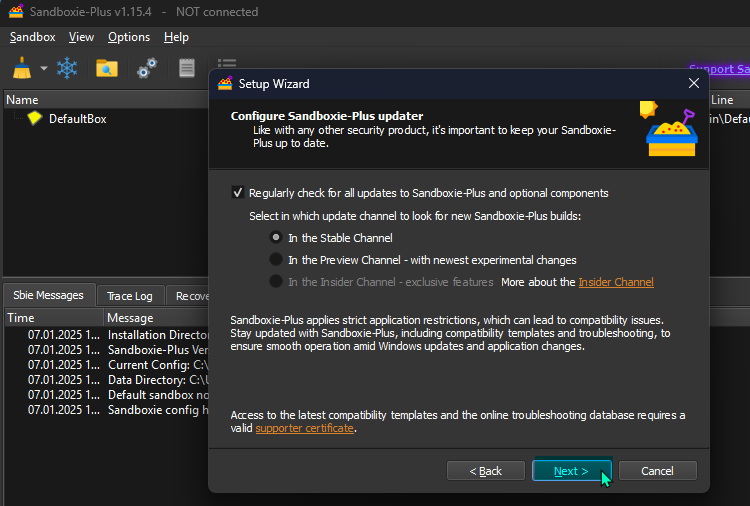
Task: Select the 'Installation Directory' message row
Action: click(107, 335)
